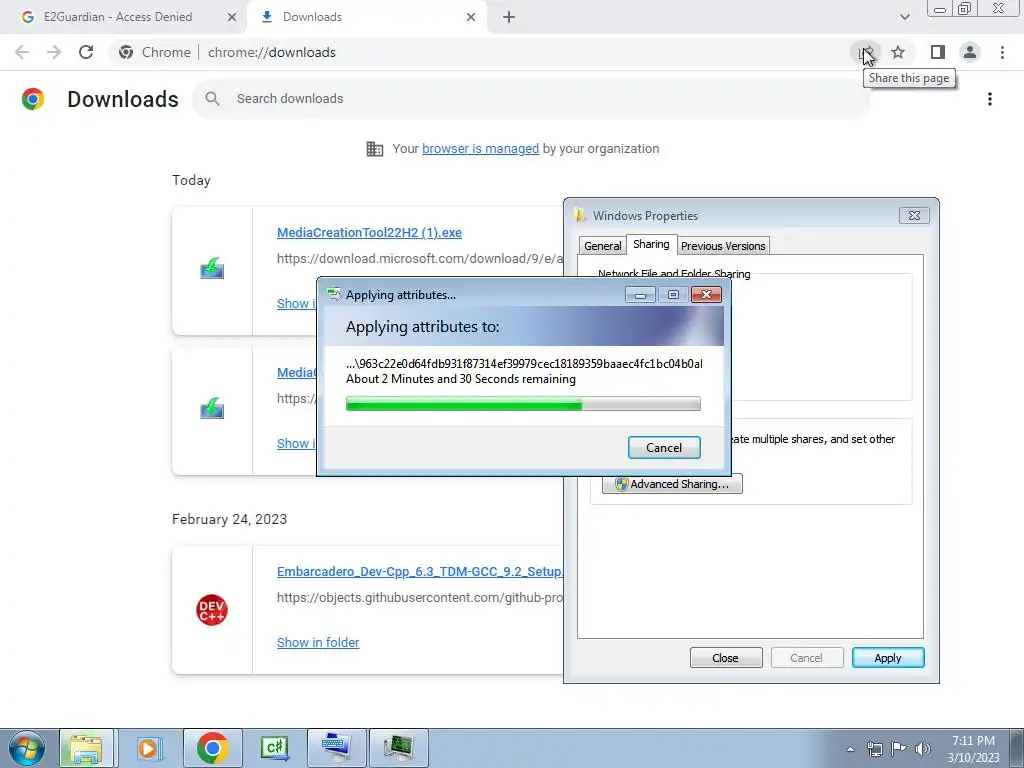Open the Chrome profile avatar
Viewport: 1024px width, 768px height.
pyautogui.click(x=970, y=52)
